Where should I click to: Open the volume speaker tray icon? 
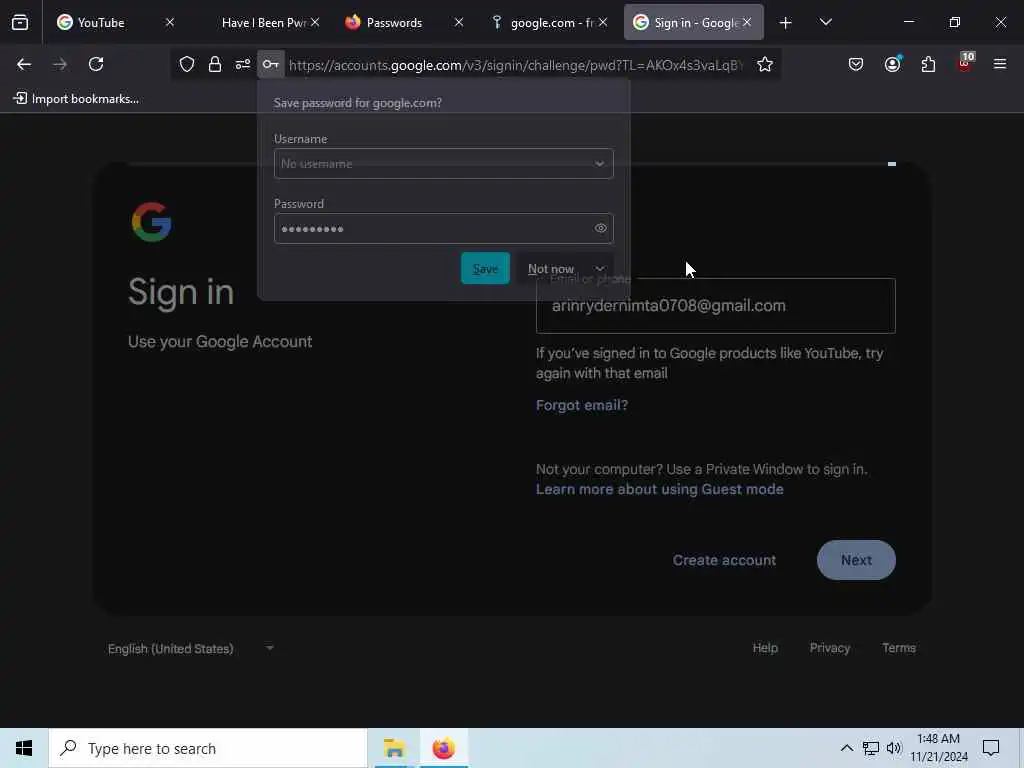tap(894, 748)
